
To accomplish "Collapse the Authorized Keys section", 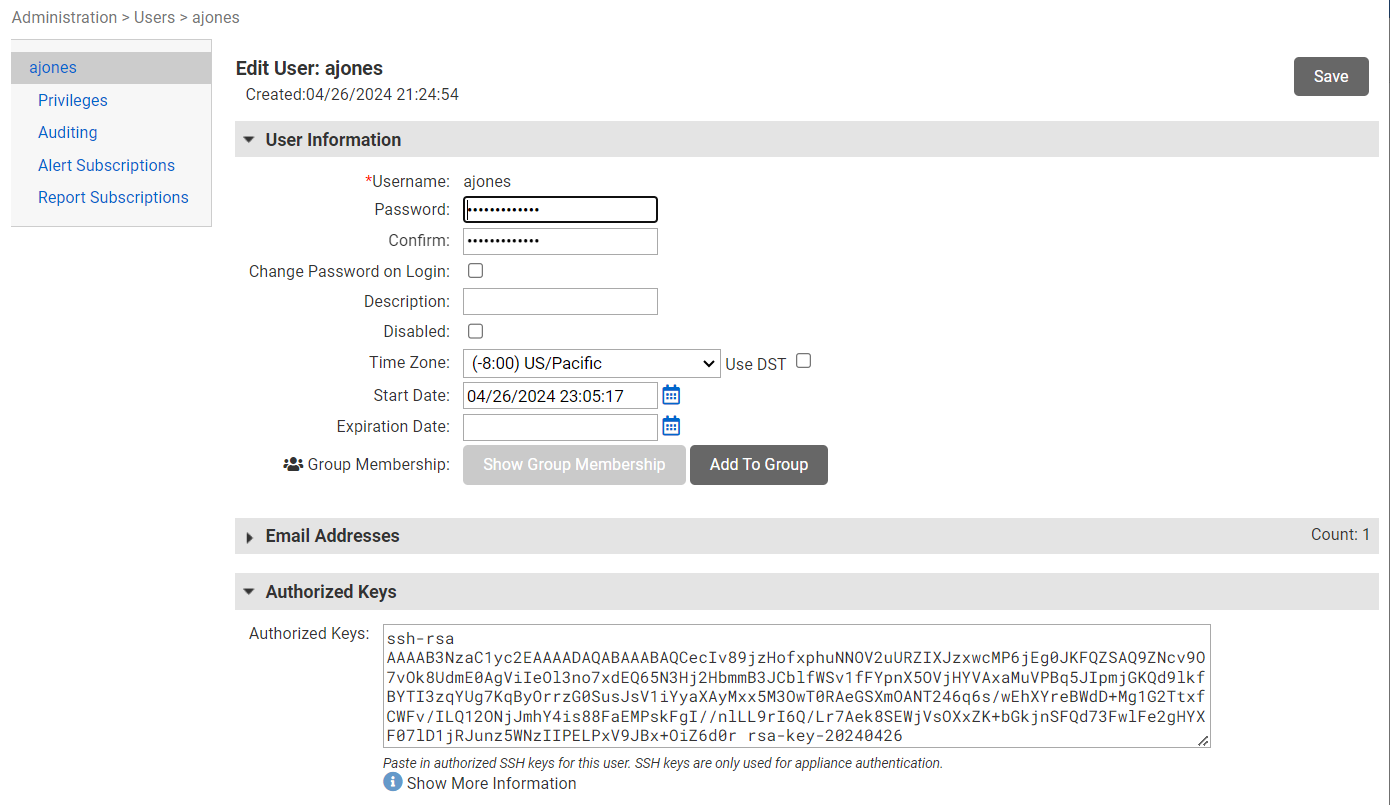I will 807,592.
